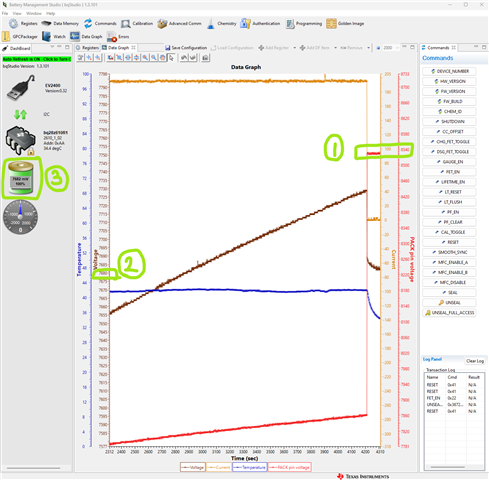Click DSG_FET_TOGGLE command
This screenshot has width=489, height=480.
(449, 152)
